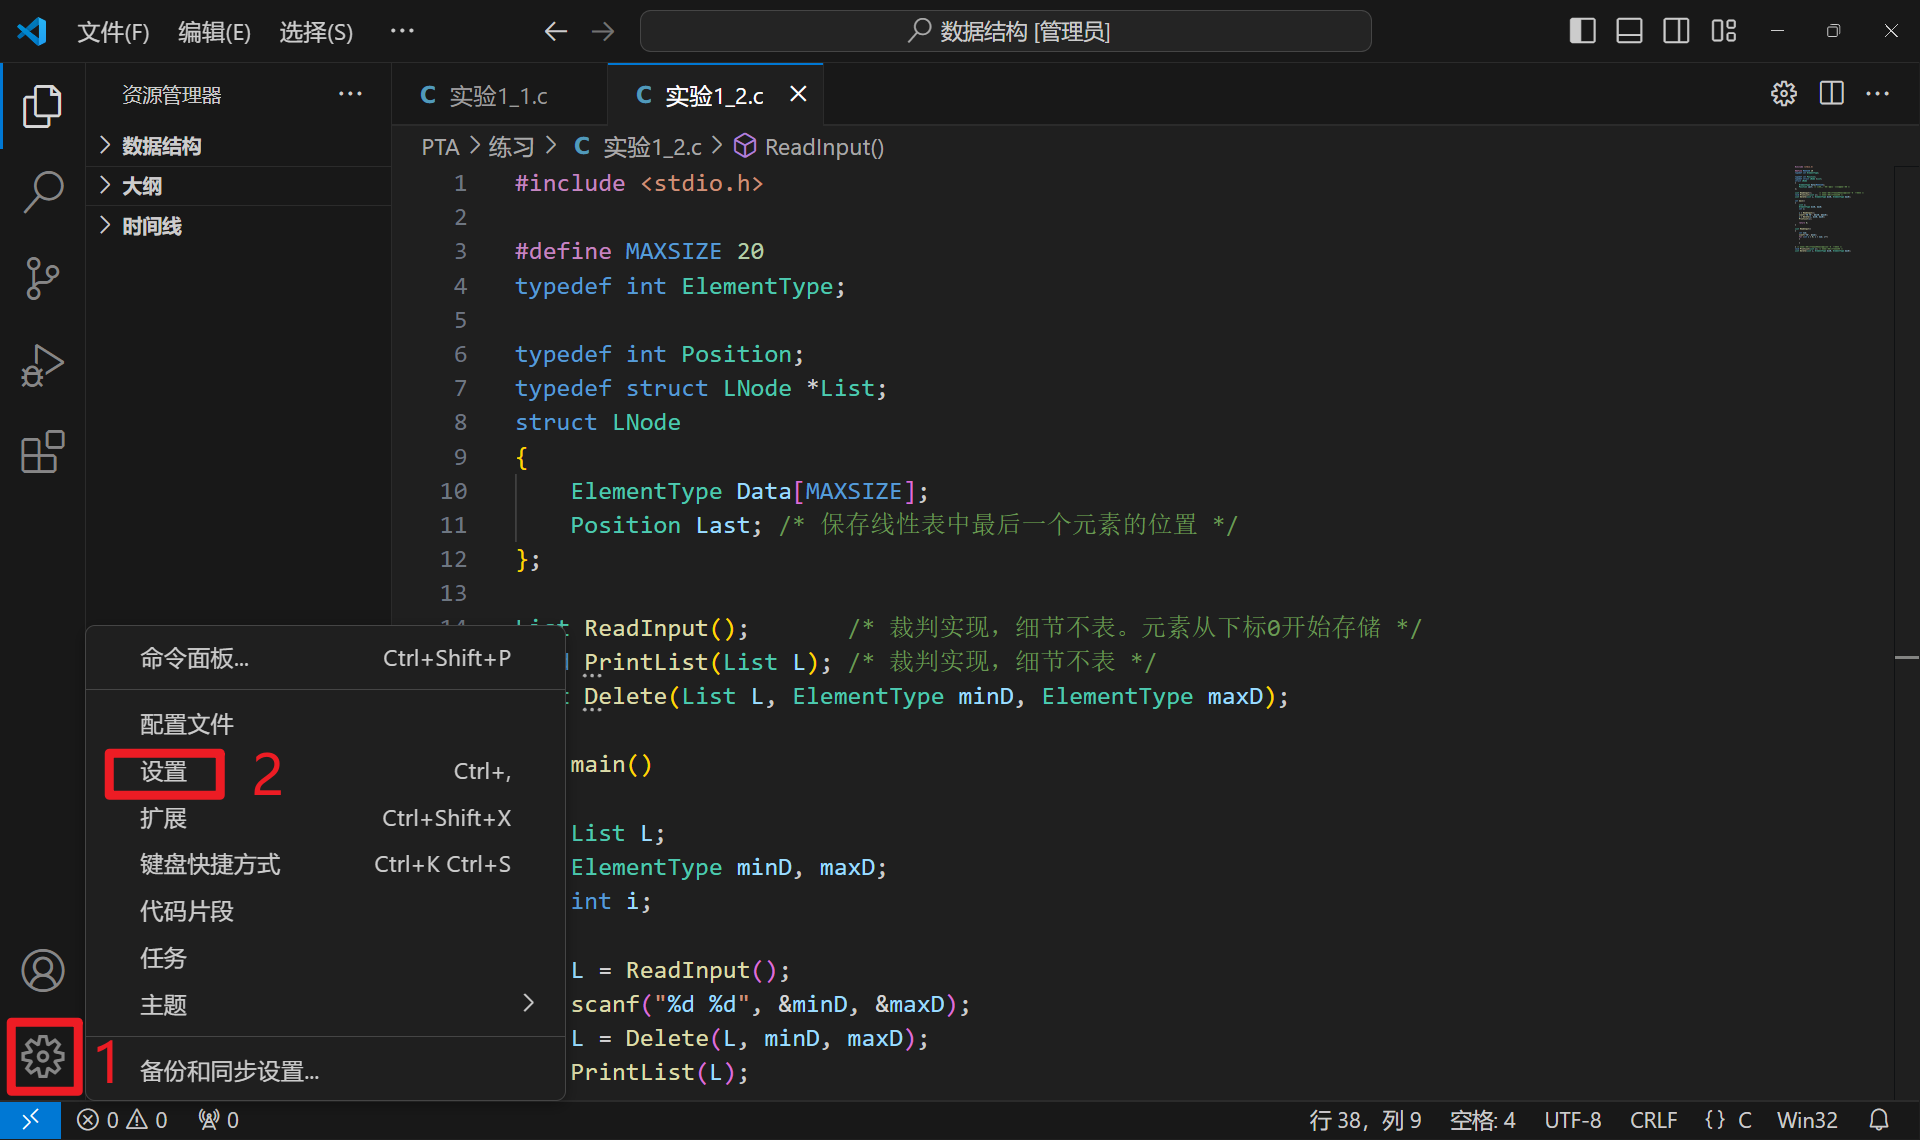The height and width of the screenshot is (1140, 1920).
Task: Open the Extensions view icon
Action: click(42, 453)
